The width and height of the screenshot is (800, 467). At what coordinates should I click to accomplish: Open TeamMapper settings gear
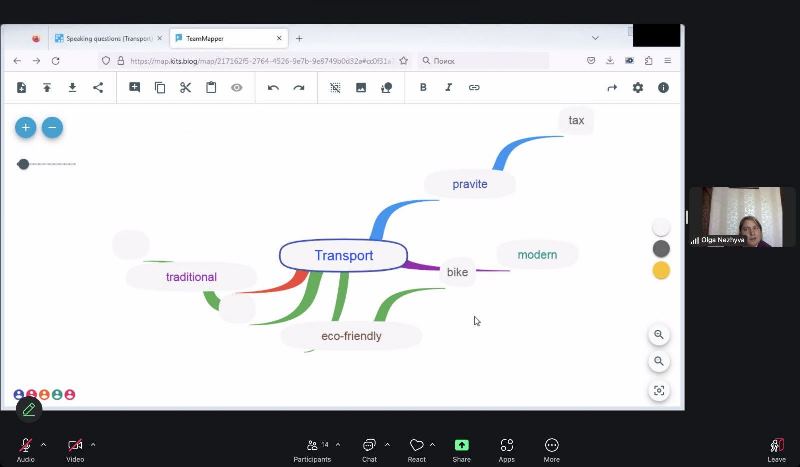point(638,88)
